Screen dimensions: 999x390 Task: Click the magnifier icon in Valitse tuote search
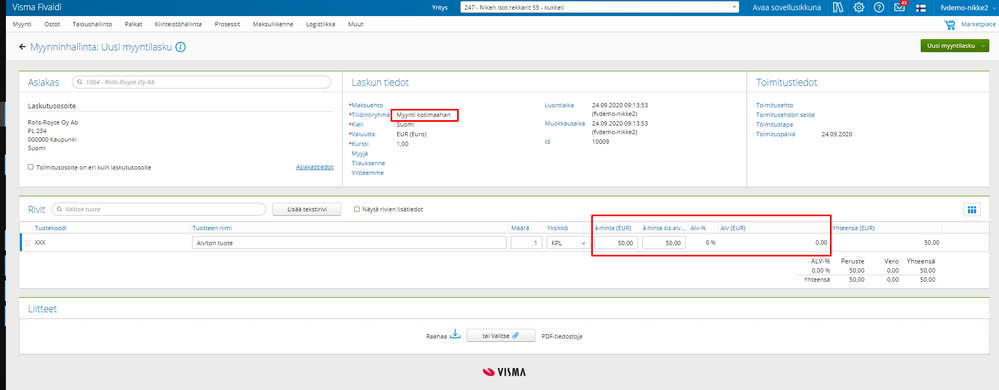[58, 210]
